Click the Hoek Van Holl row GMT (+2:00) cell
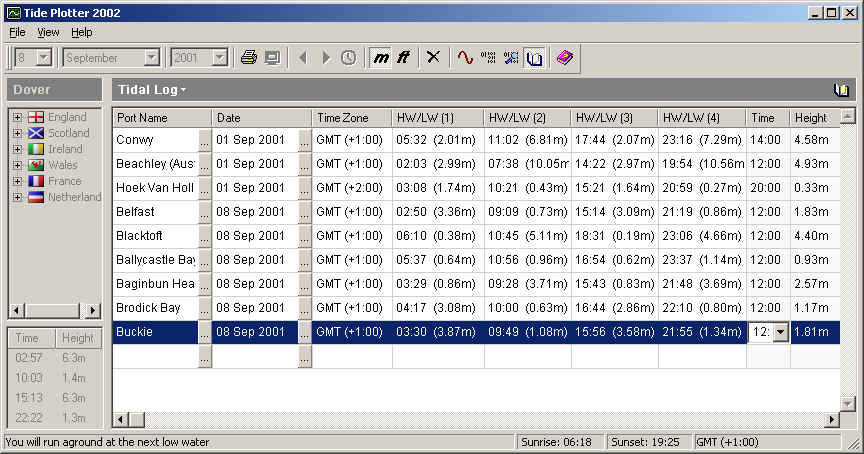 (x=352, y=188)
